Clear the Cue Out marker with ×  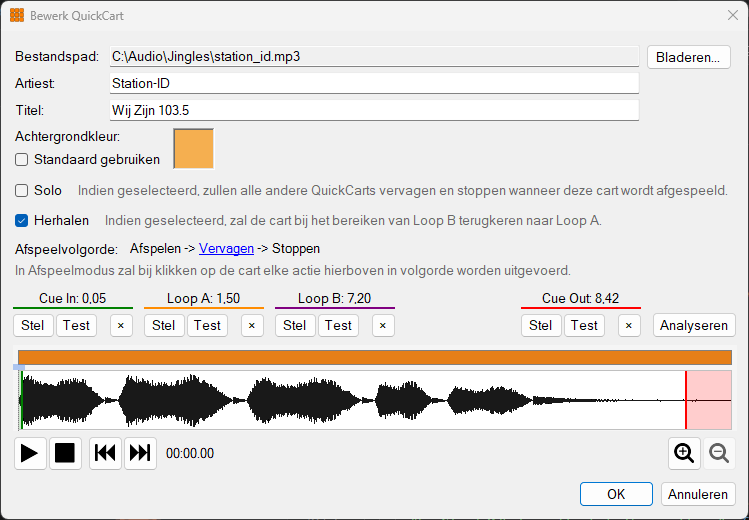coord(629,326)
